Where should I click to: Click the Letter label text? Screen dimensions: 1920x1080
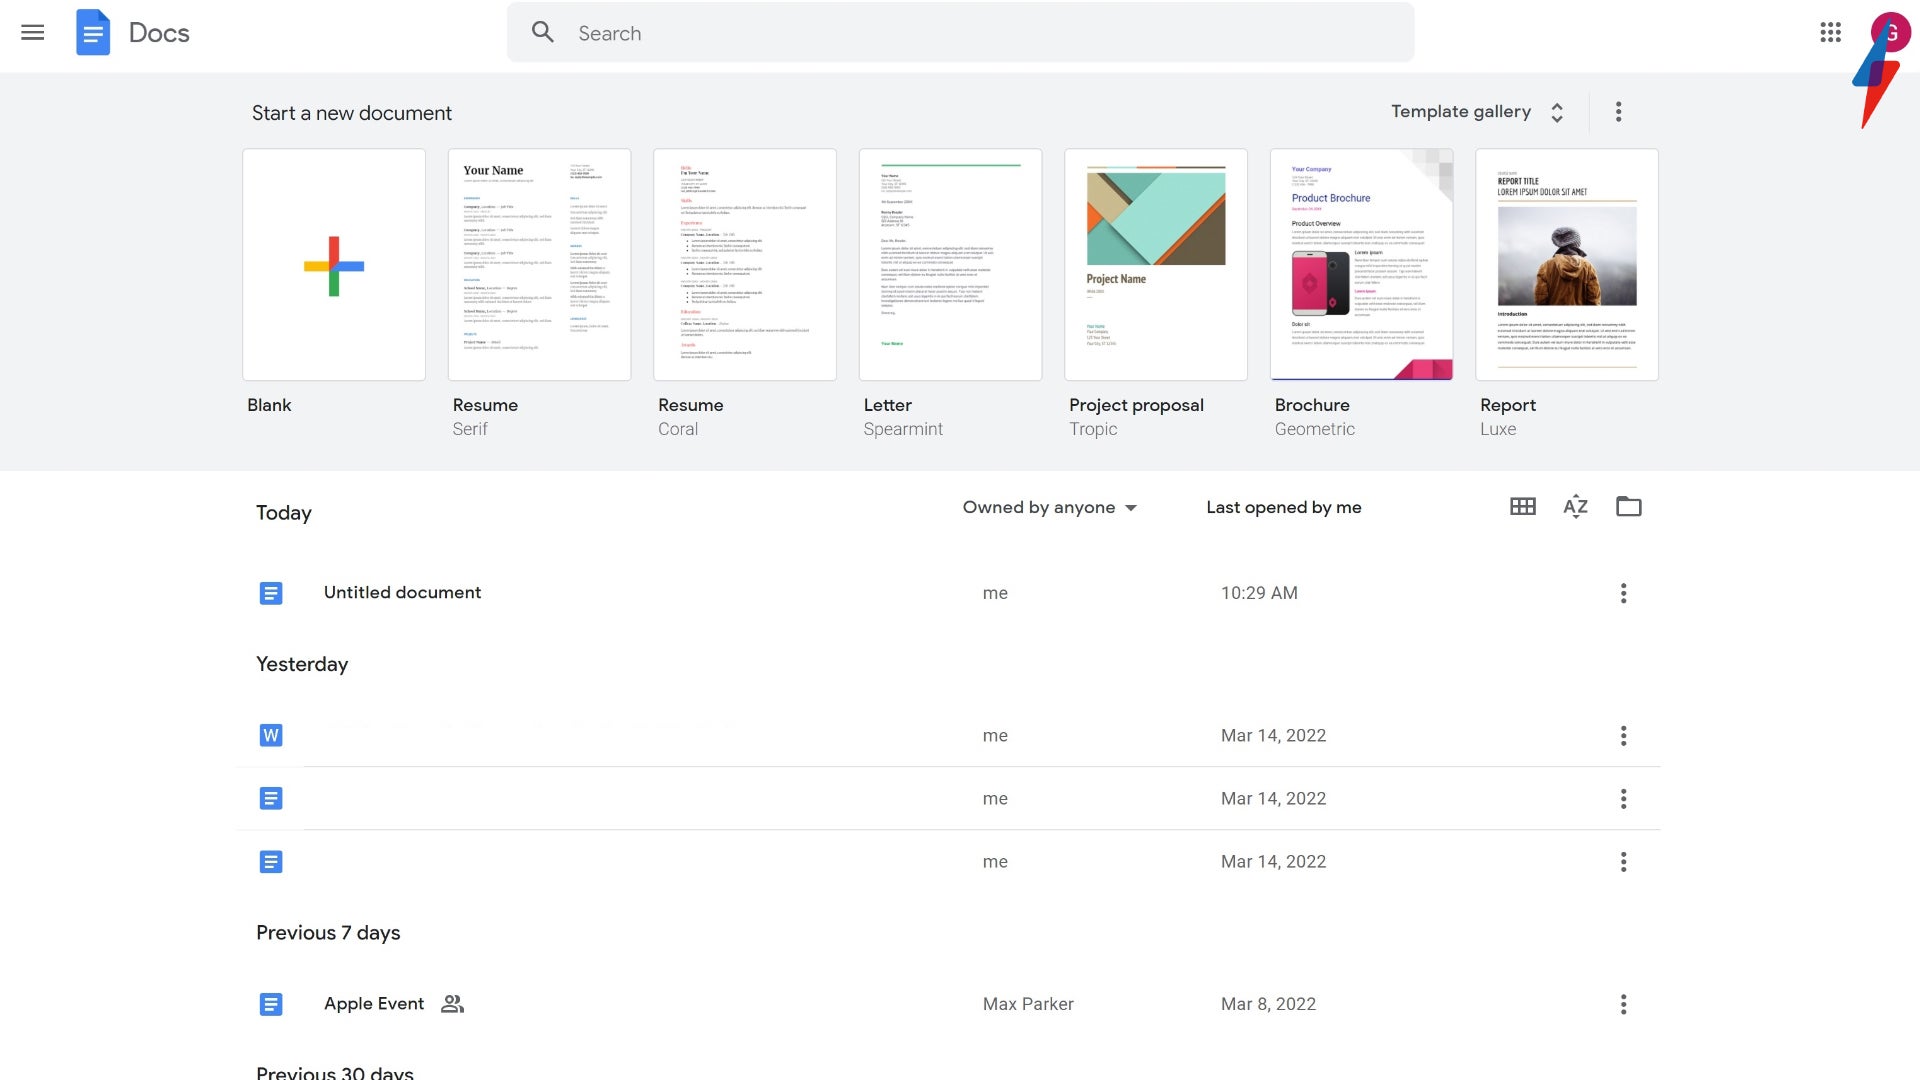point(888,405)
